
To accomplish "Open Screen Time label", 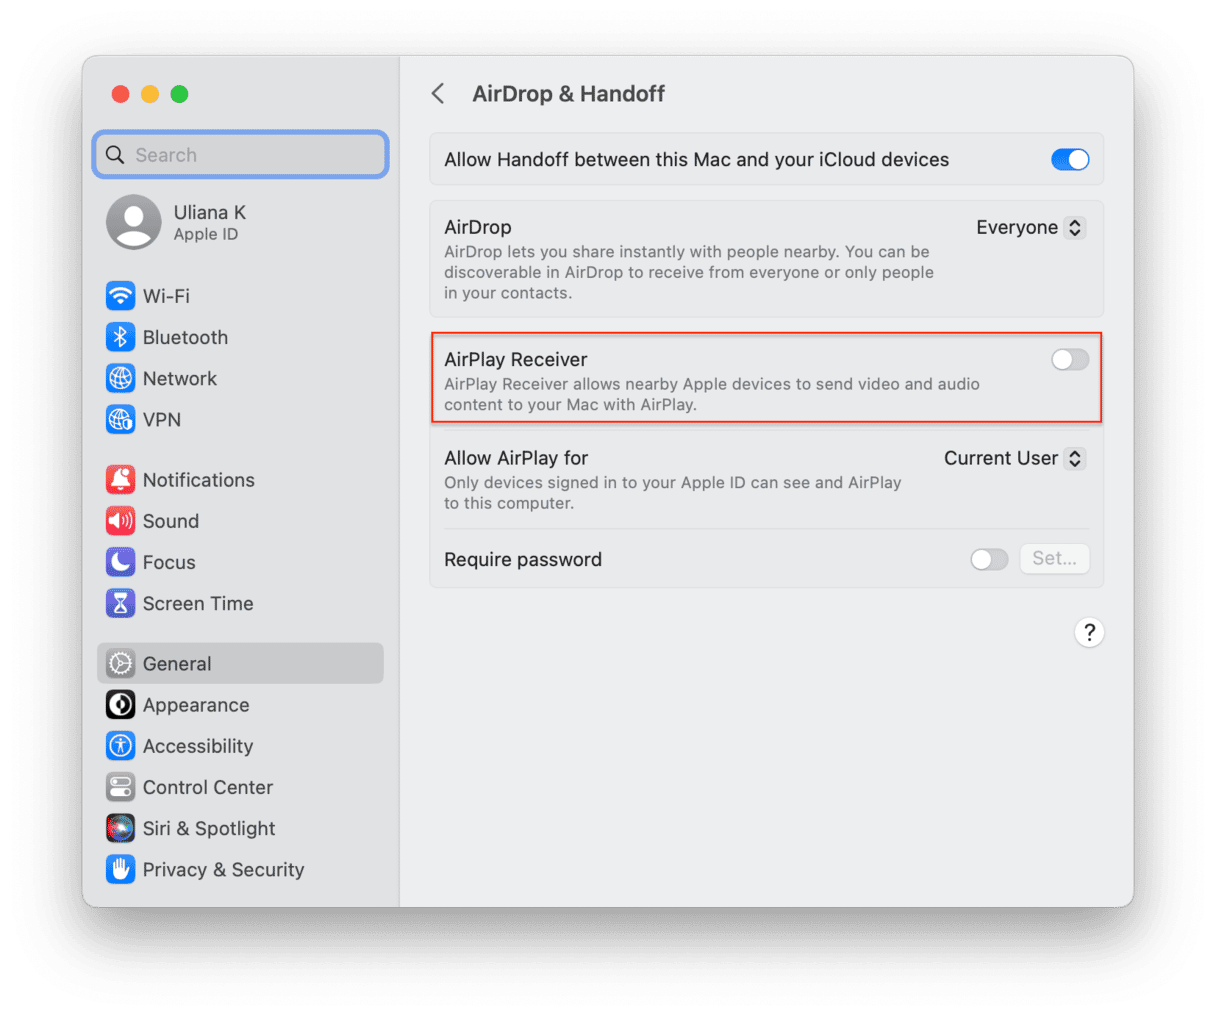I will coord(198,603).
